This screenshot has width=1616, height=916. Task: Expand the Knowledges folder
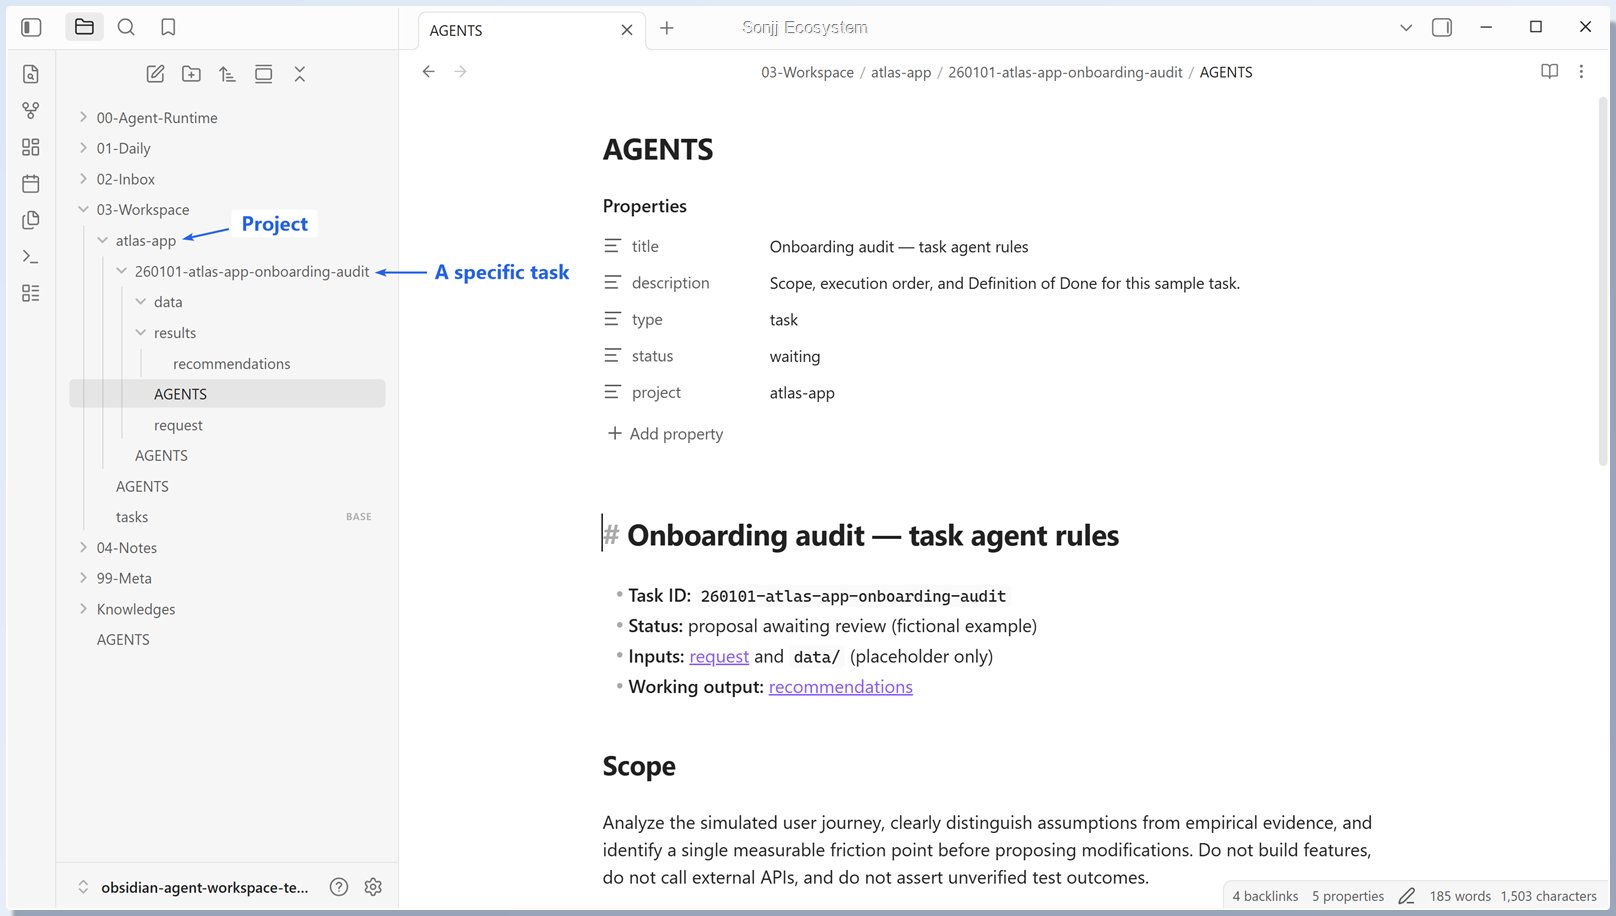(84, 608)
